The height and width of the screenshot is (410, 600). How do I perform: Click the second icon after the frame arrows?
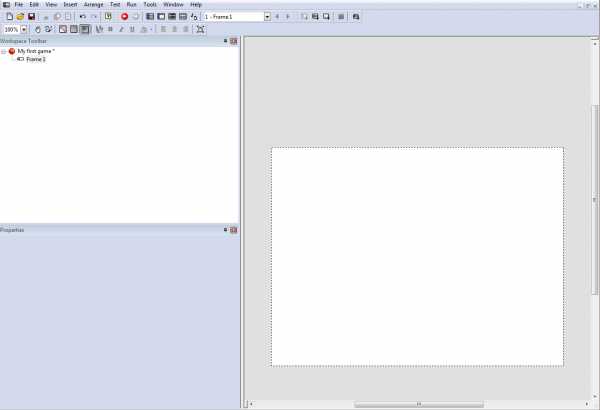click(x=315, y=16)
